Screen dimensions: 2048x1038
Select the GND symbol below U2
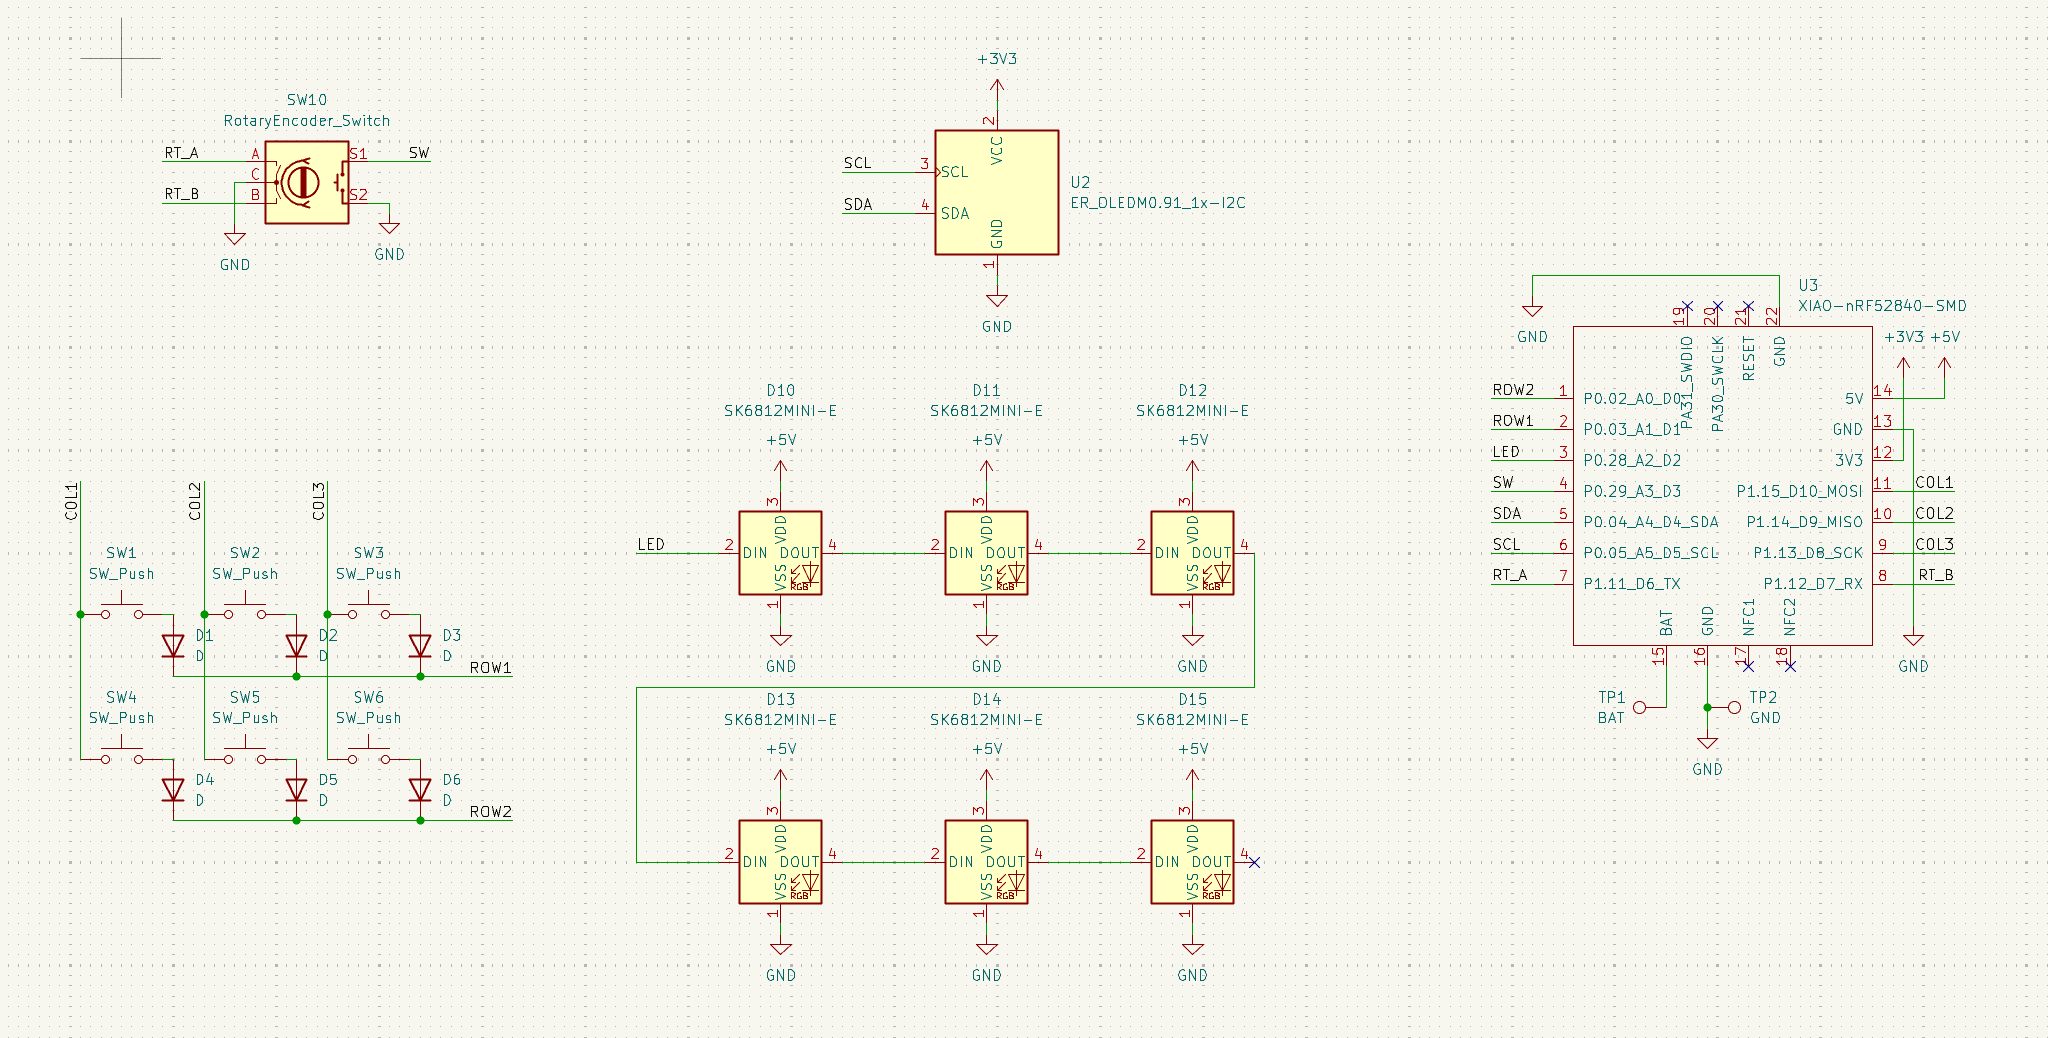pyautogui.click(x=996, y=300)
